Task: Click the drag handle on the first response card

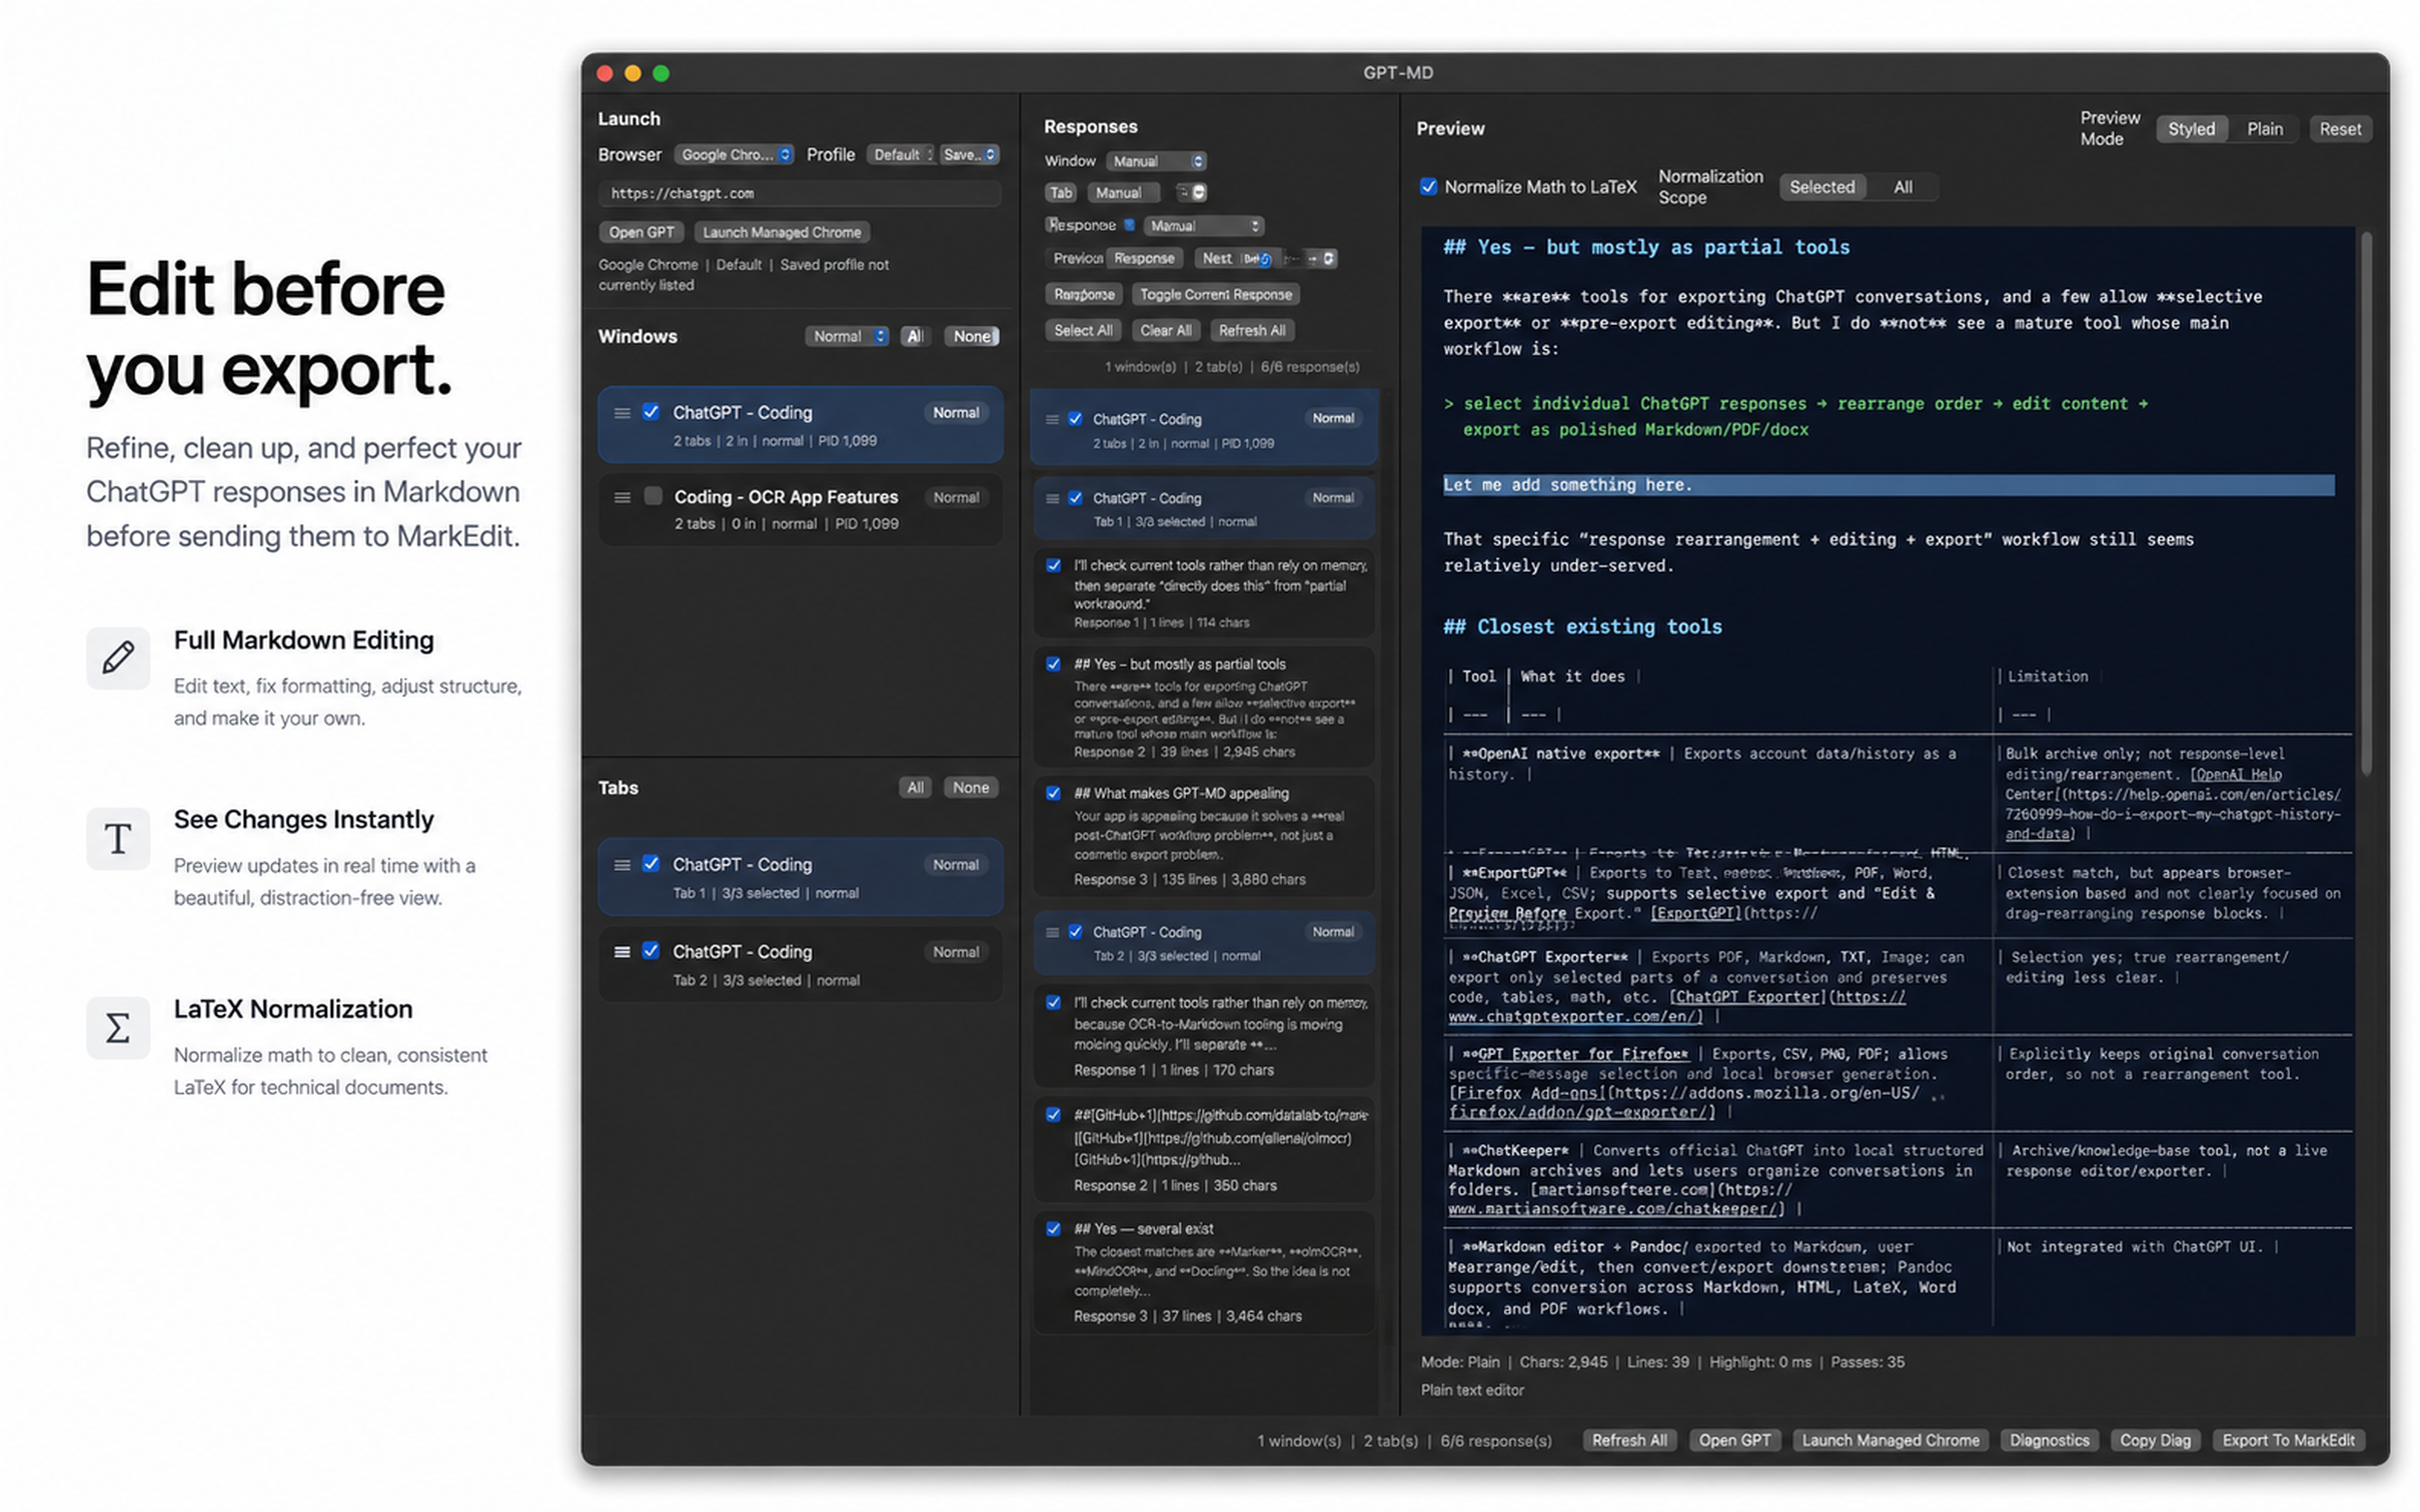Action: coord(1052,419)
